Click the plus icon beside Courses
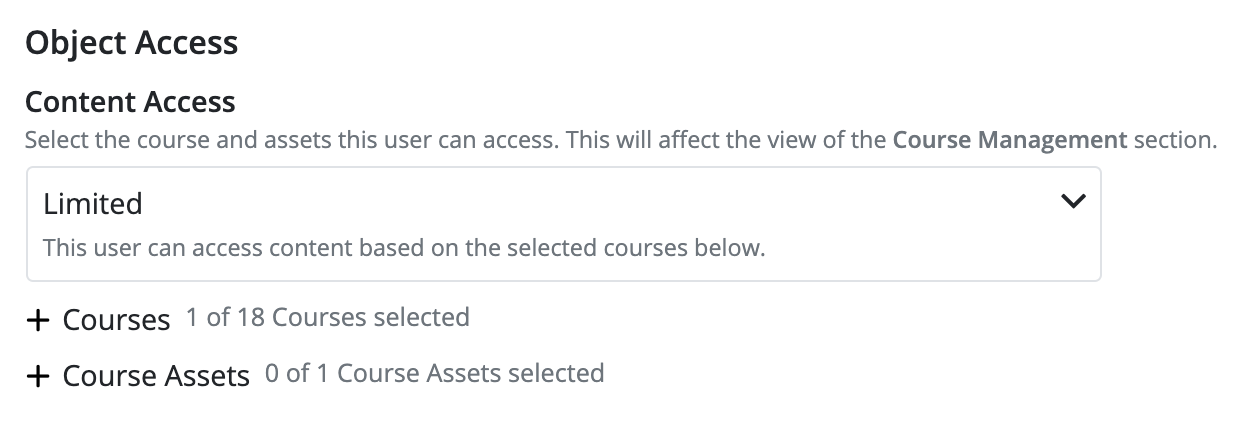 click(x=38, y=320)
